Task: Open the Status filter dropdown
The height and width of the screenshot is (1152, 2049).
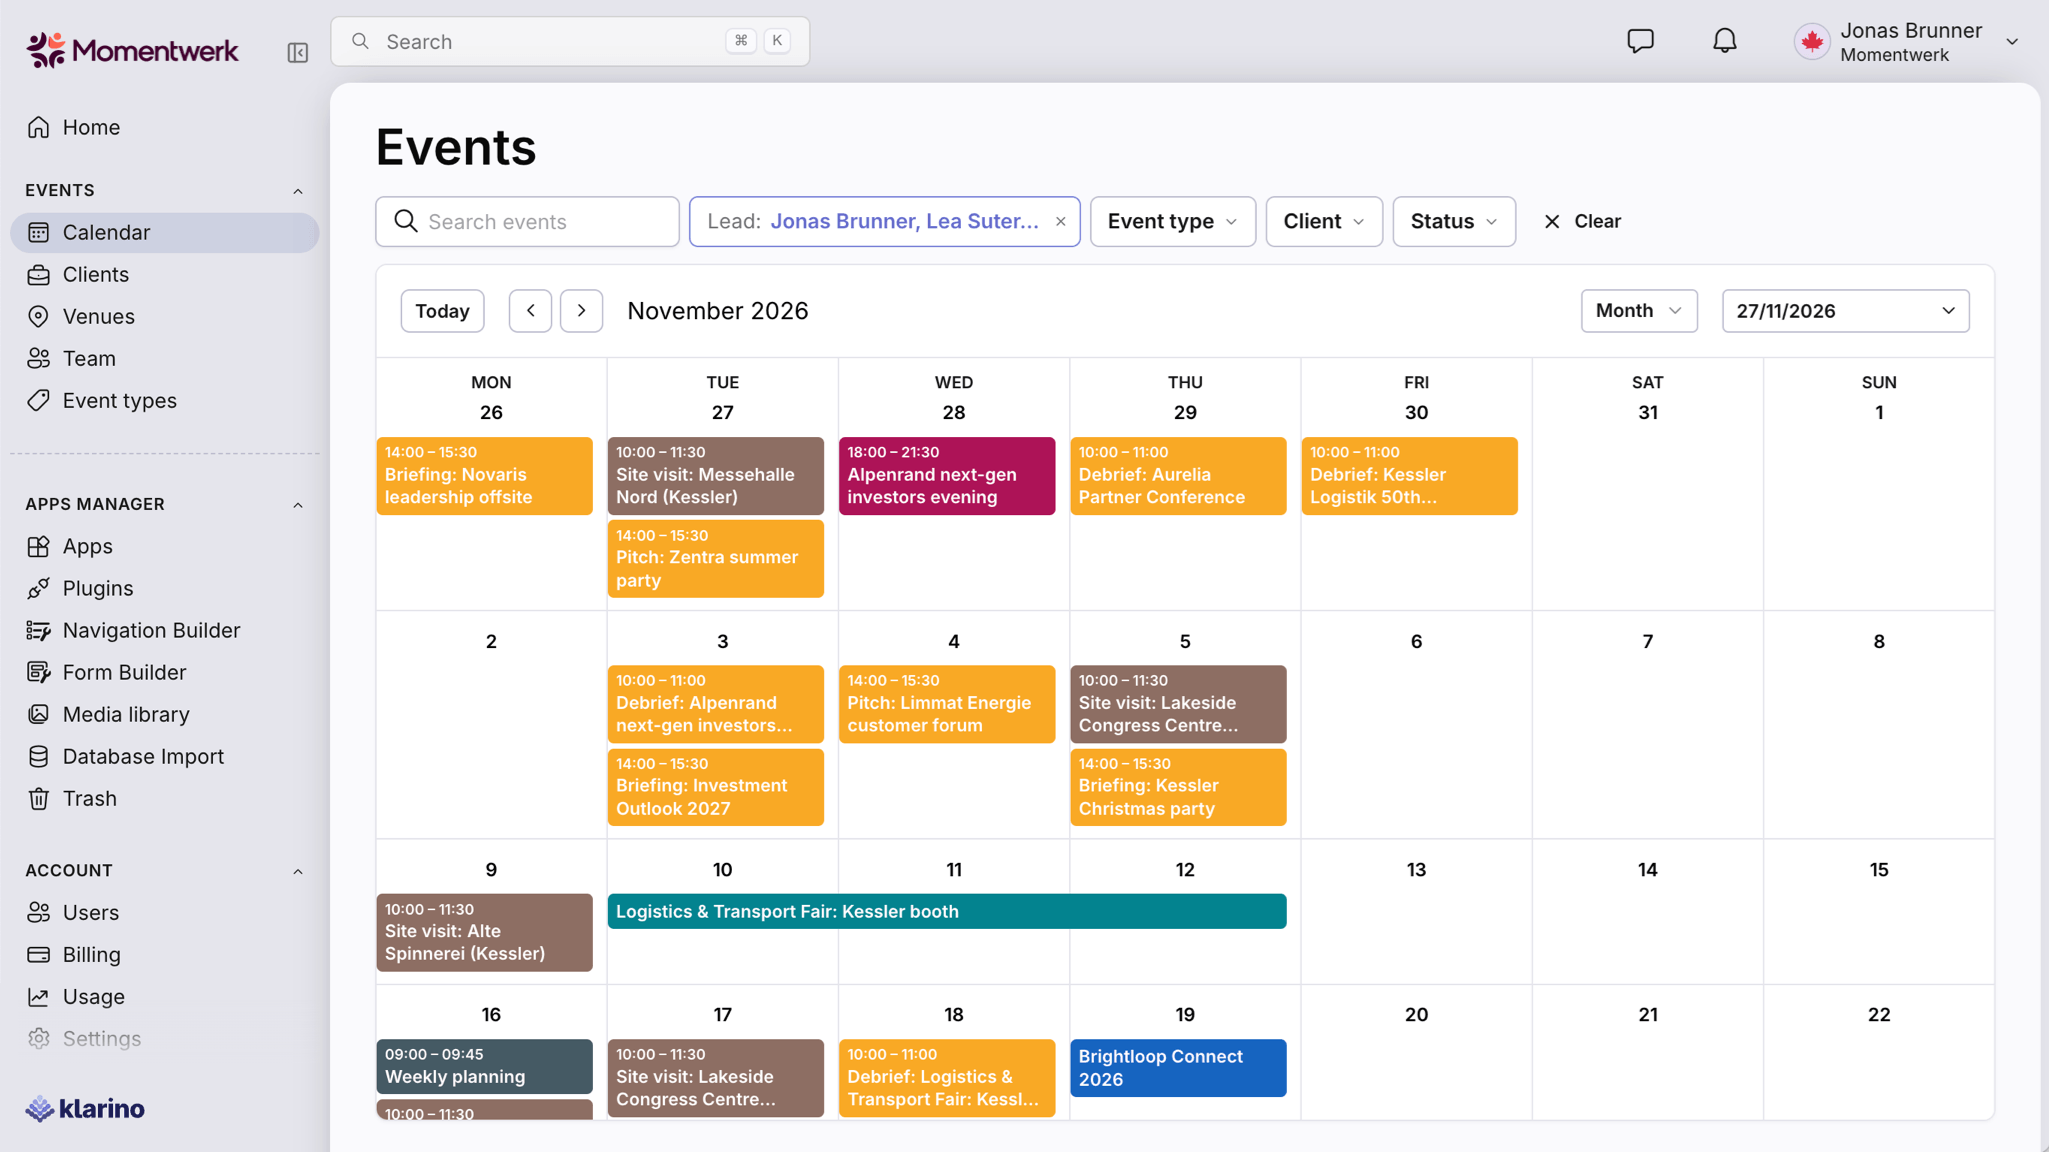Action: (x=1454, y=221)
